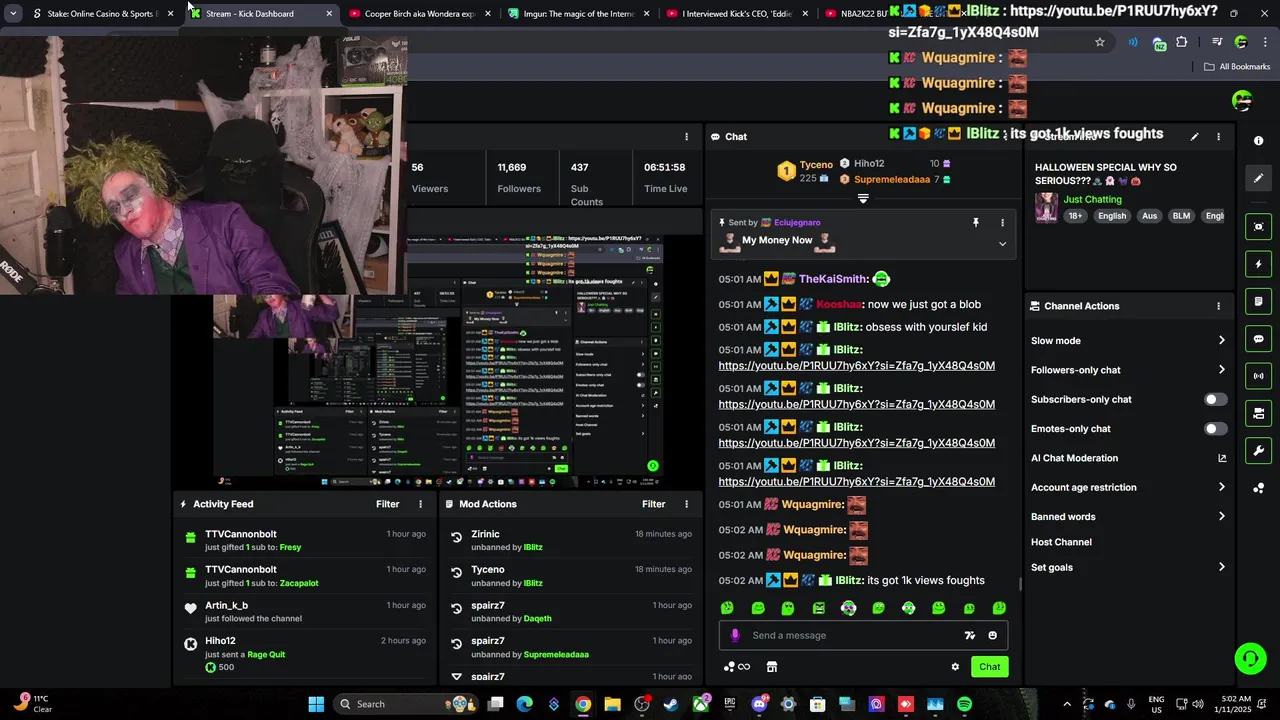Viewport: 1280px width, 720px height.
Task: Show hidden system tray icons
Action: point(1067,704)
